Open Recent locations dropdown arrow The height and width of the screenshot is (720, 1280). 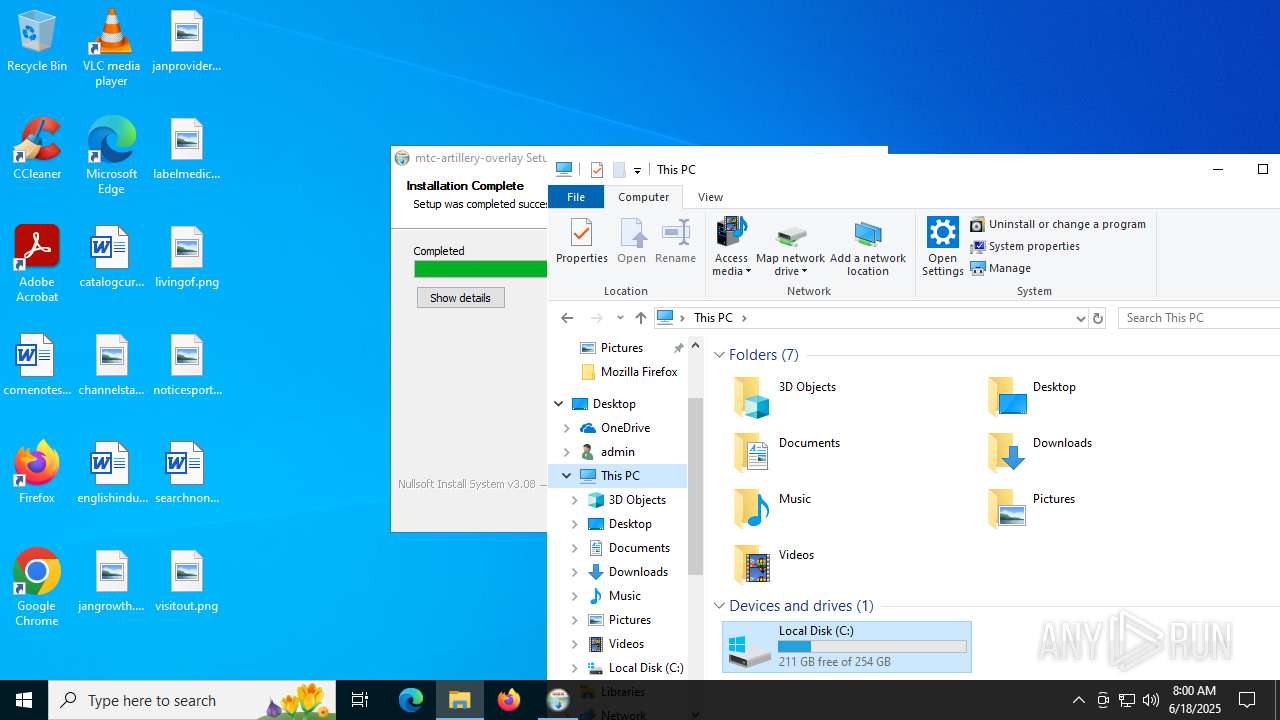(x=620, y=318)
